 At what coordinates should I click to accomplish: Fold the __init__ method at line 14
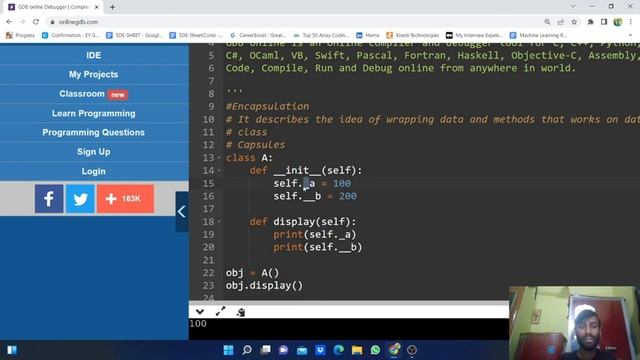coord(219,171)
